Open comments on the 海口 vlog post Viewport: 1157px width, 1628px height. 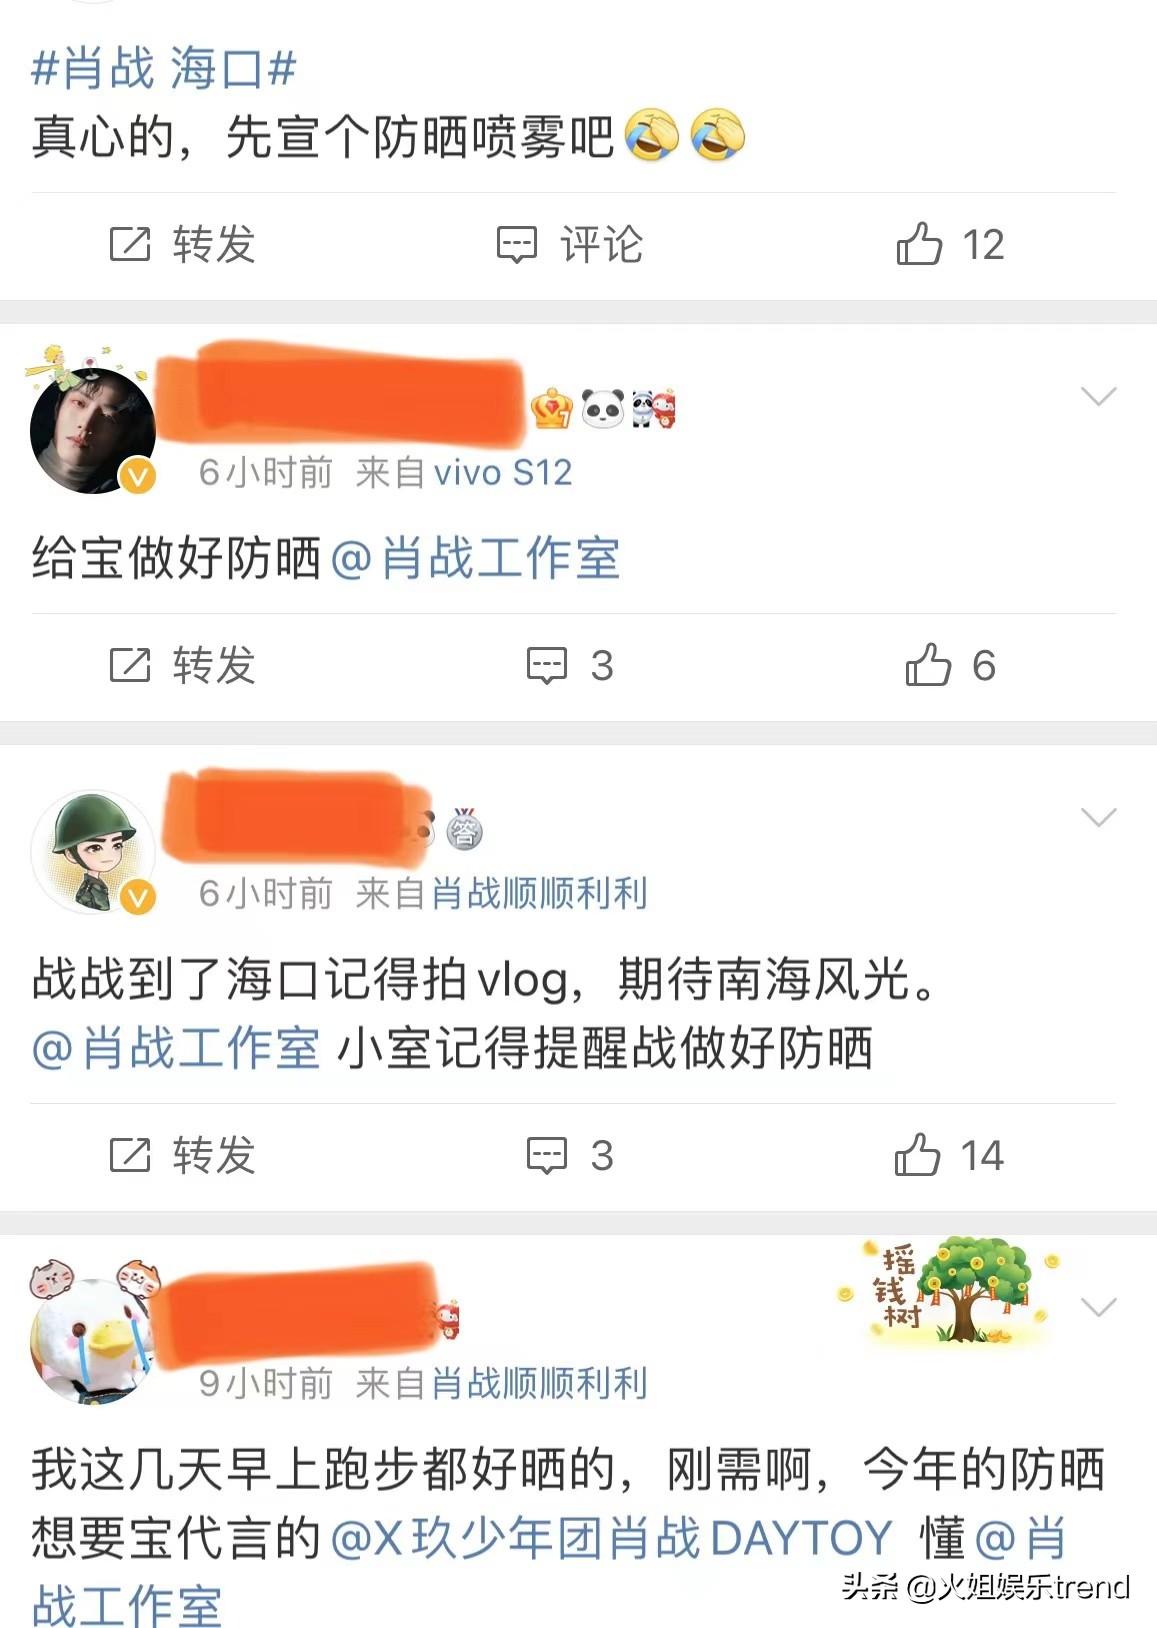click(570, 1156)
